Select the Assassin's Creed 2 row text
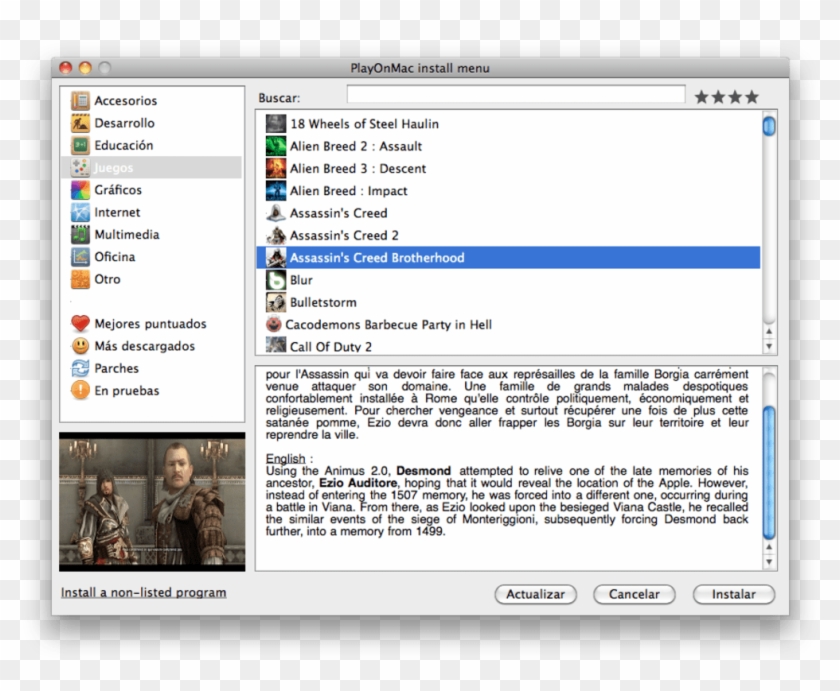Image resolution: width=840 pixels, height=691 pixels. 344,235
